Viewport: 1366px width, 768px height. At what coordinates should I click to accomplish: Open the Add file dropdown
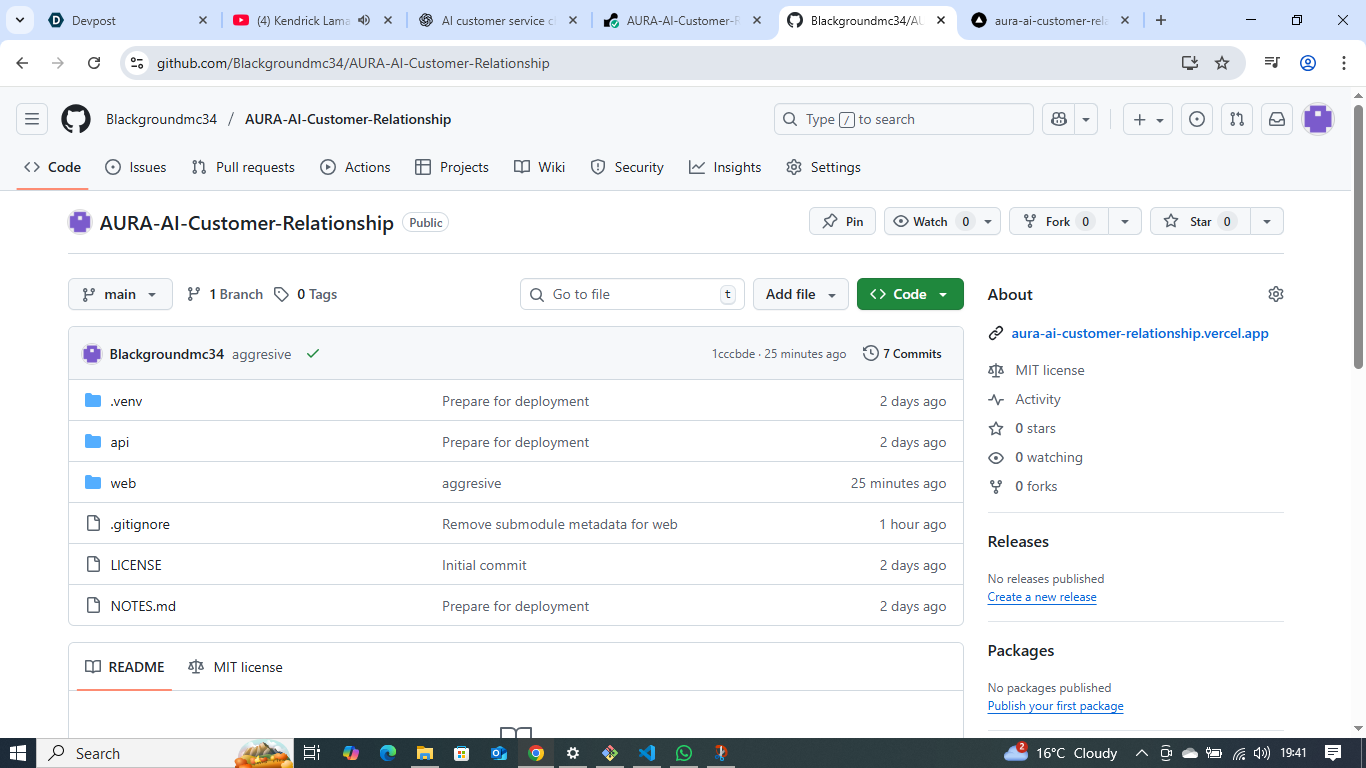click(x=801, y=294)
